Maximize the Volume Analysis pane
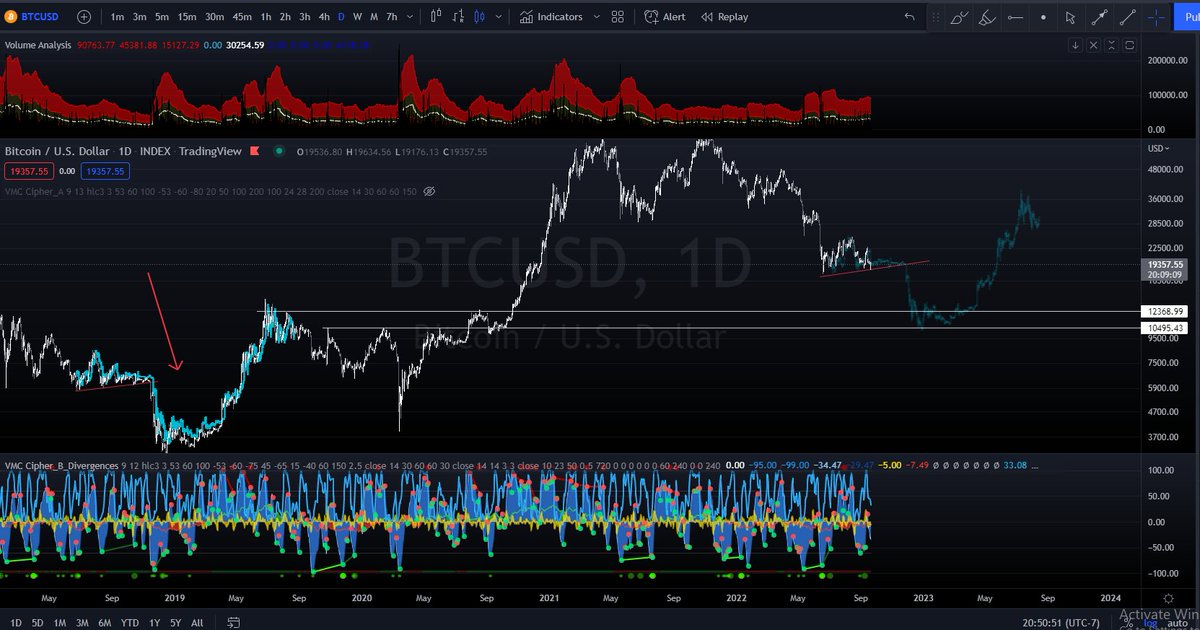Image resolution: width=1200 pixels, height=630 pixels. (x=1129, y=45)
